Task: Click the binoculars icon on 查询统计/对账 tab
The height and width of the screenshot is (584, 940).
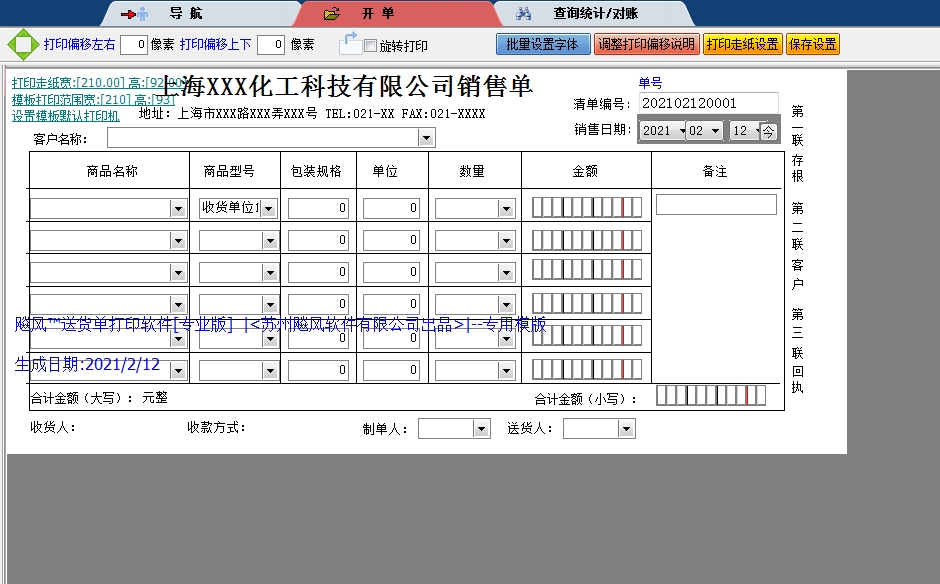Action: click(x=524, y=15)
